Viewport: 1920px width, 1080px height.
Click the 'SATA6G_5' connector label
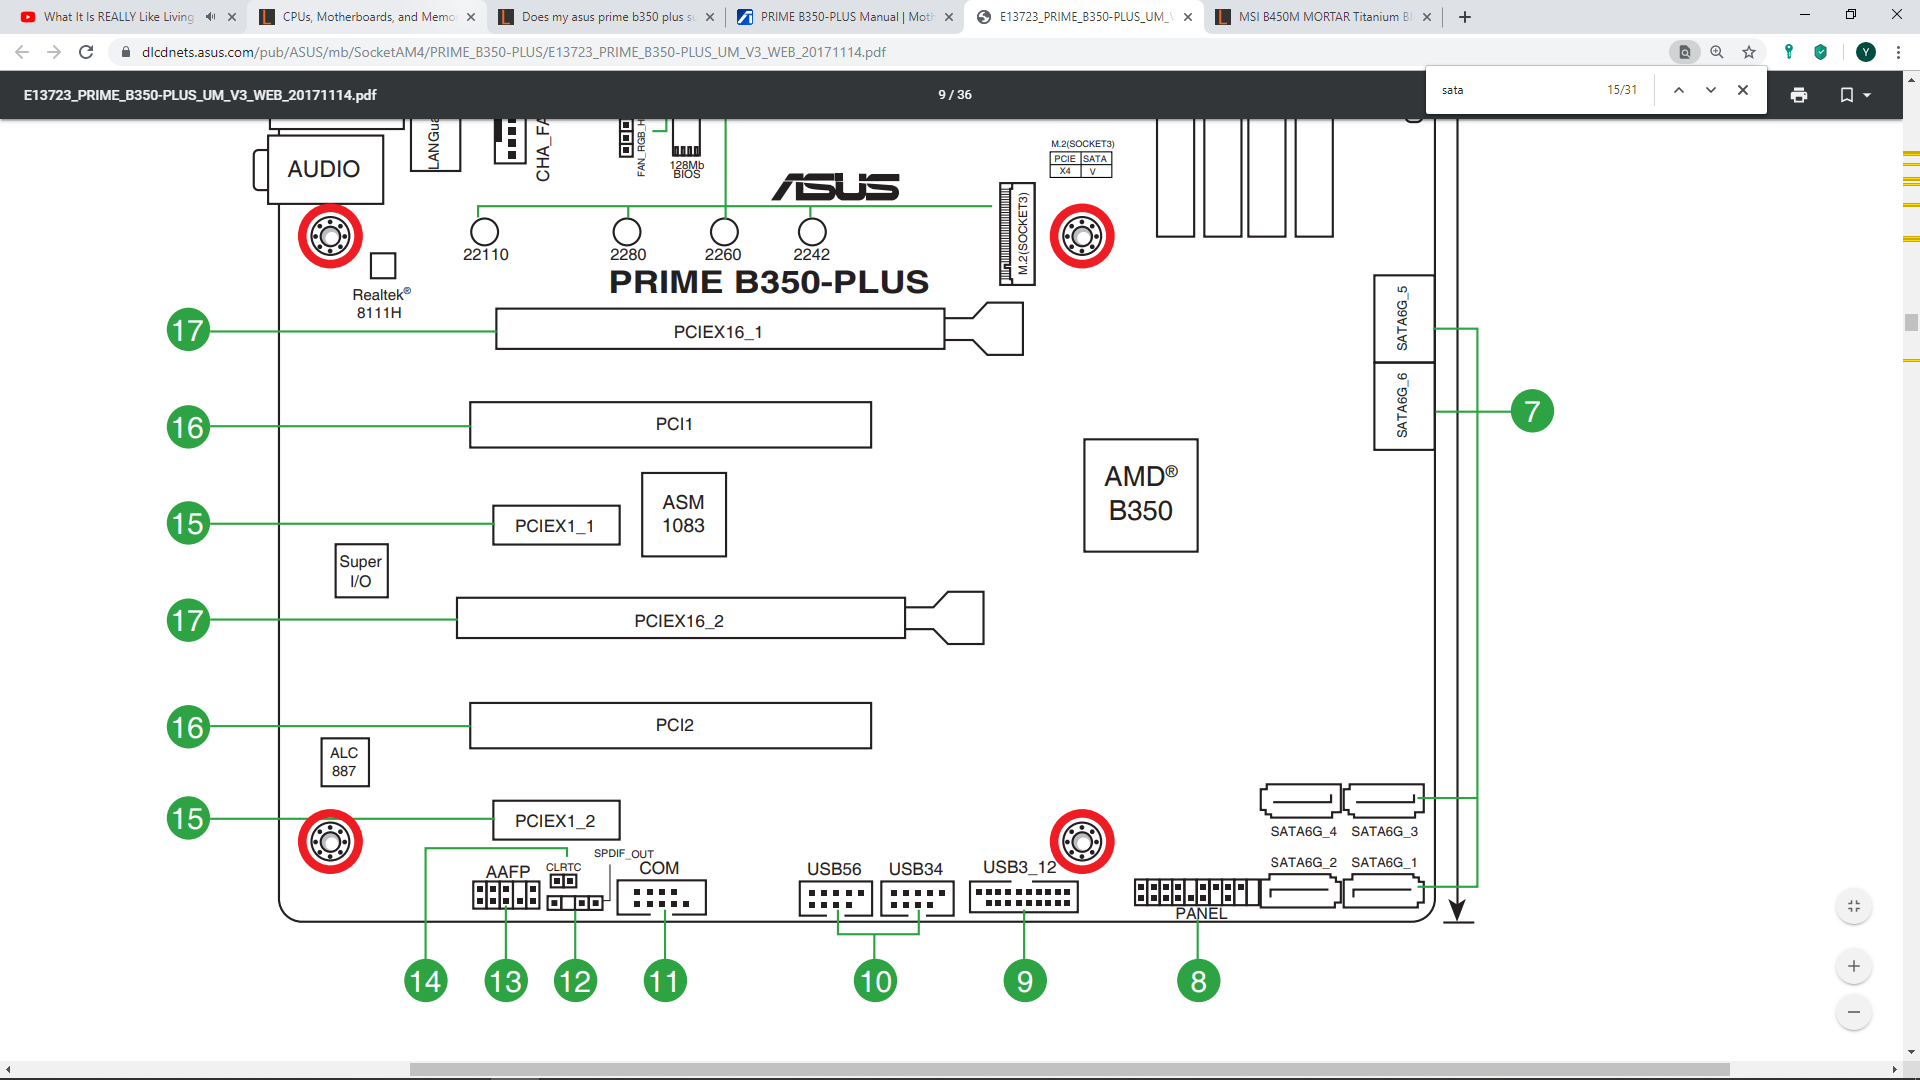tap(1402, 318)
